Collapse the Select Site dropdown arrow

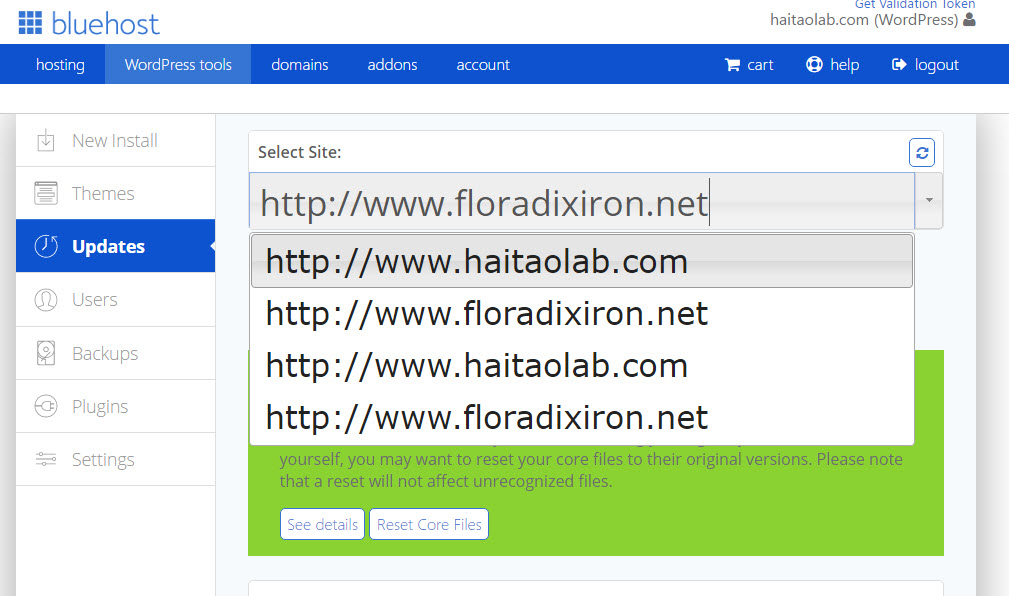click(x=929, y=201)
